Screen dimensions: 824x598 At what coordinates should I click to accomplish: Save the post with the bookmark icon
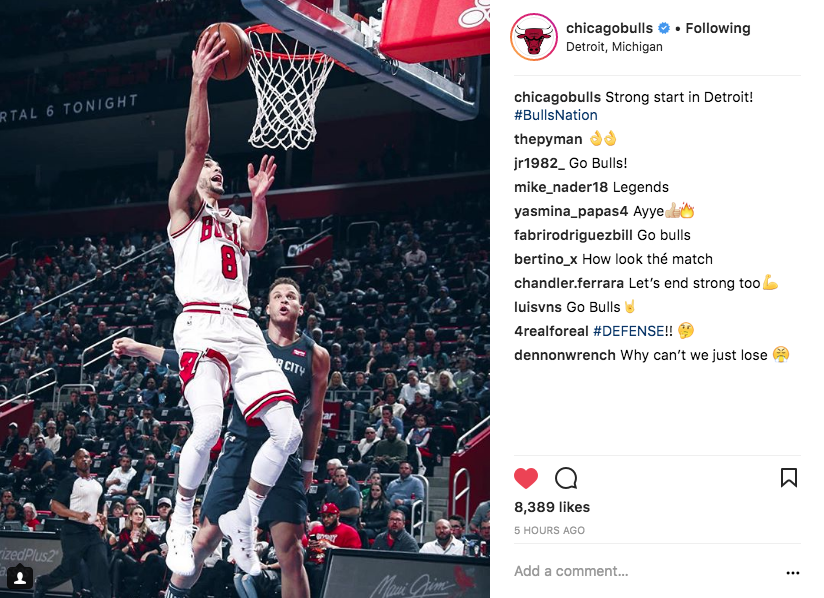[789, 478]
